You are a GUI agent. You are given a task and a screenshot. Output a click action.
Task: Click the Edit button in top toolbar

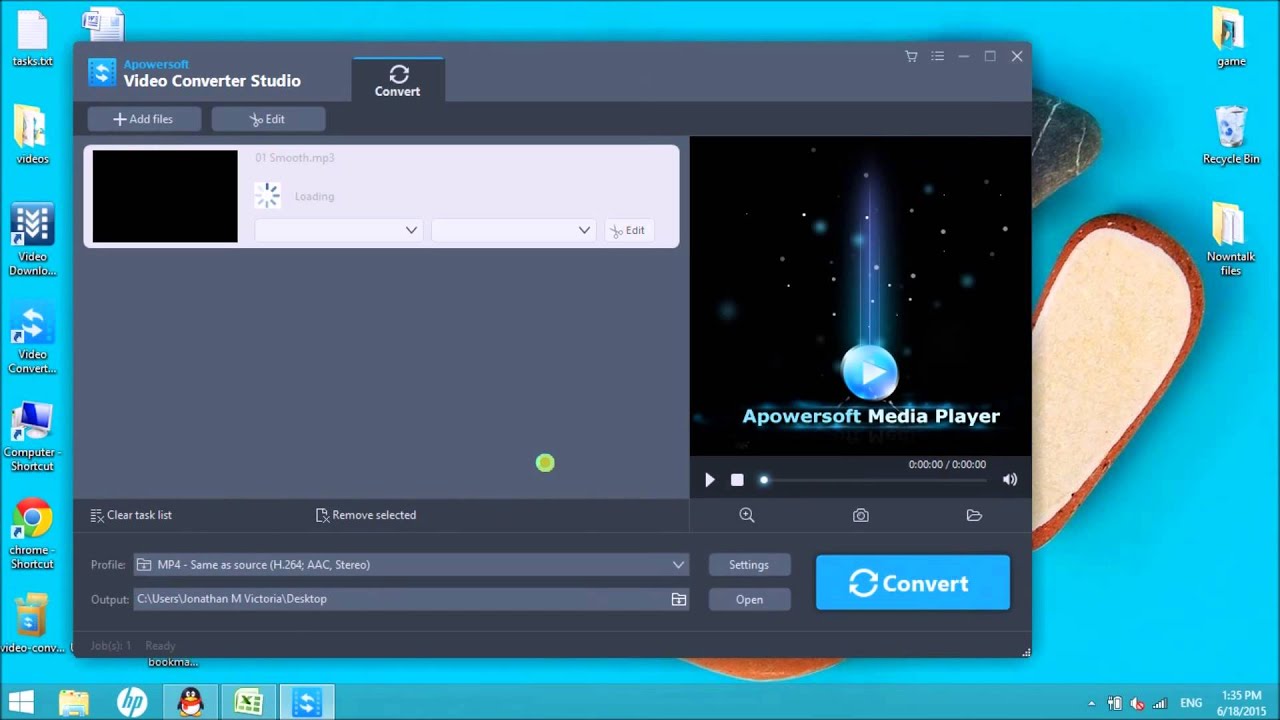[x=268, y=119]
